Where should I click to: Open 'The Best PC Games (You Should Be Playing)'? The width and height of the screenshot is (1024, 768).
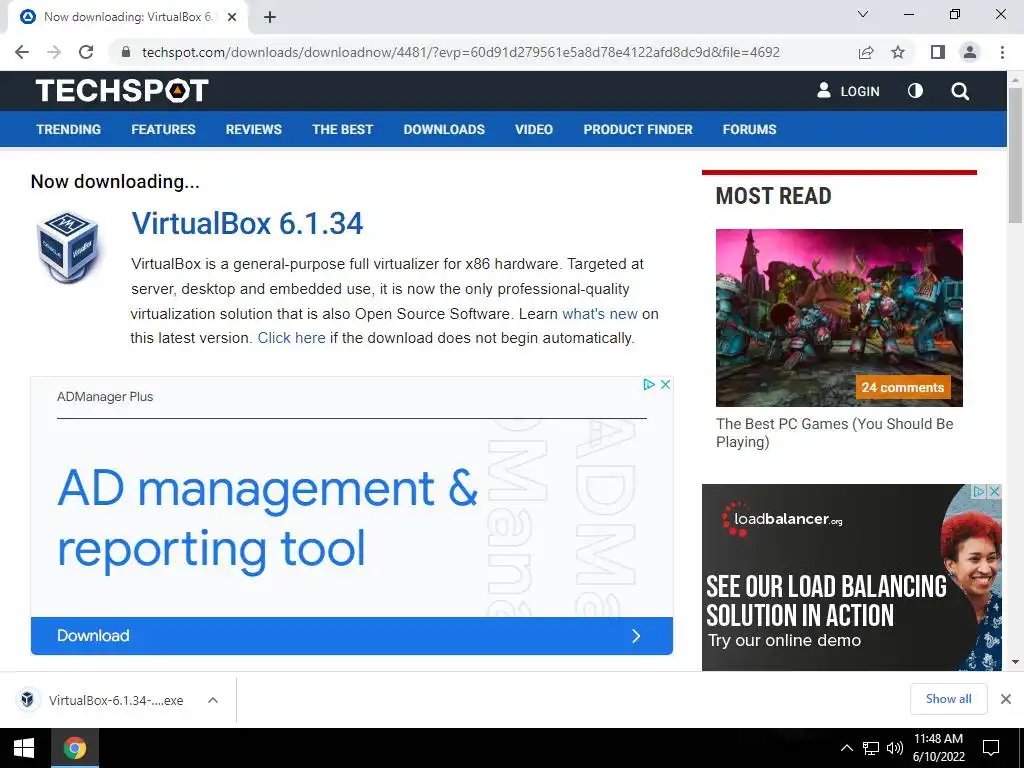click(x=835, y=432)
